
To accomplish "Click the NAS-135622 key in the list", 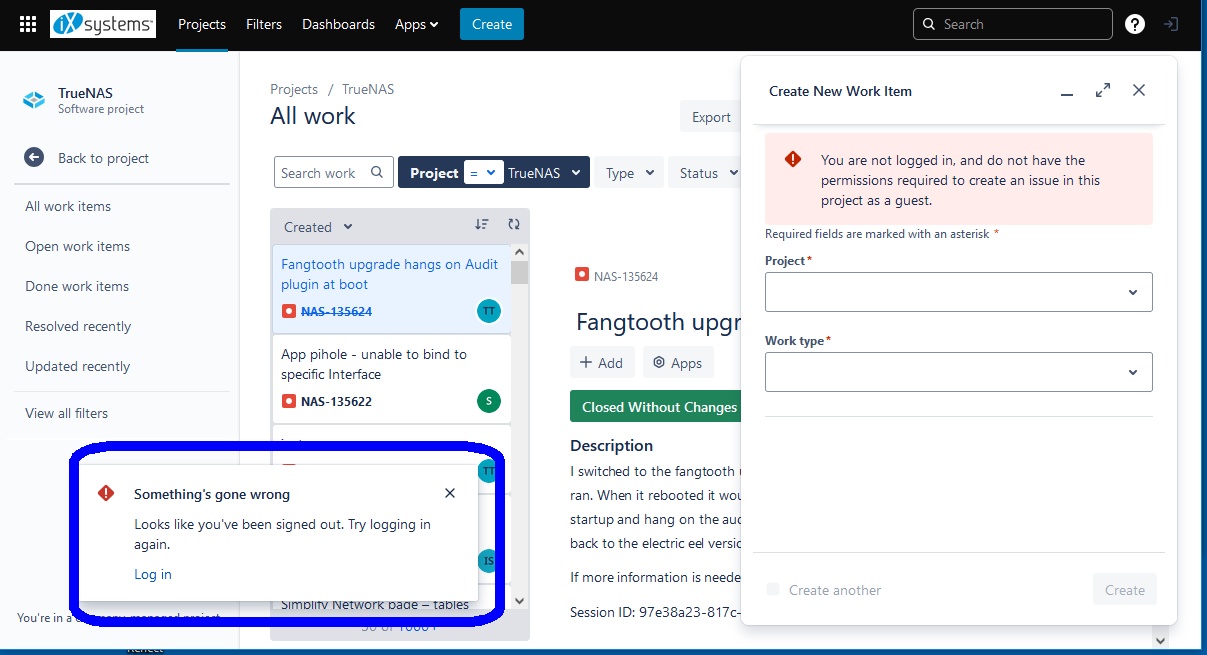I will pyautogui.click(x=336, y=402).
